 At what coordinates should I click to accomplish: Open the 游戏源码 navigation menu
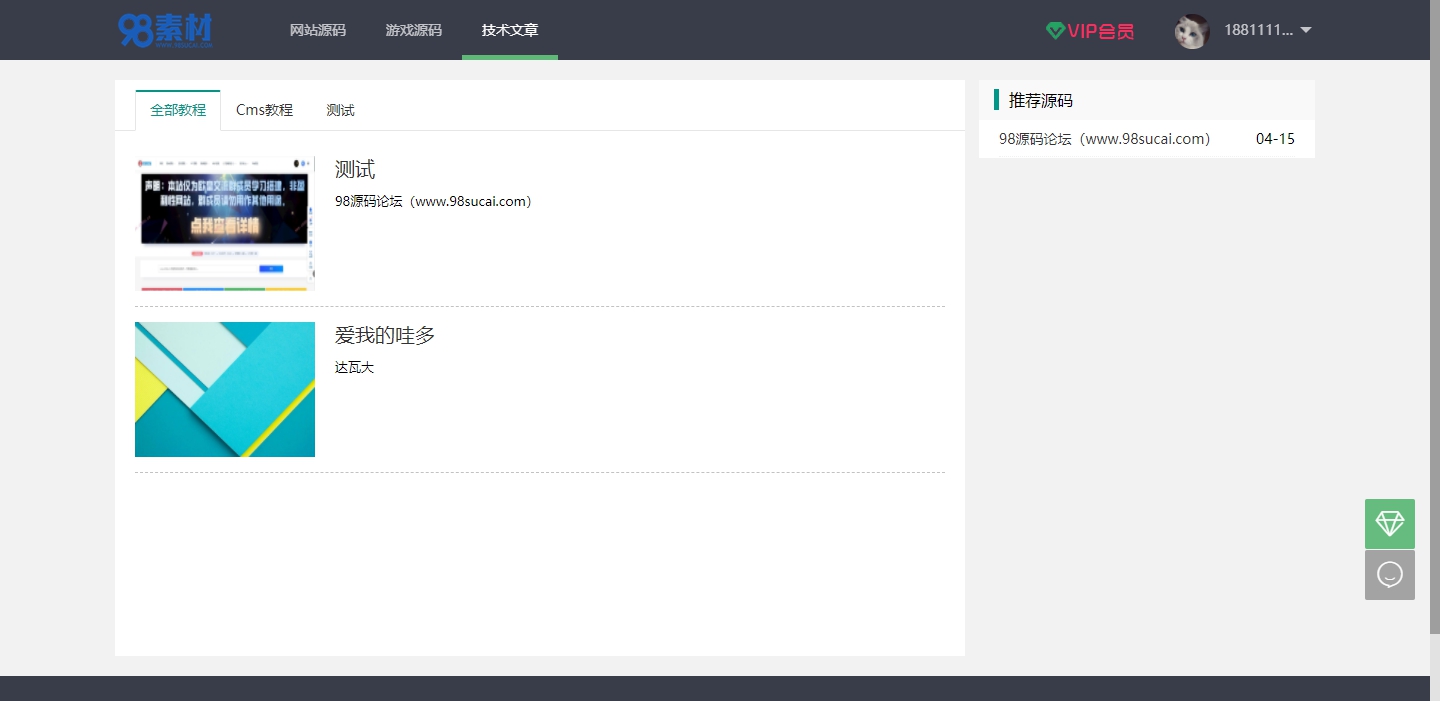pyautogui.click(x=413, y=30)
